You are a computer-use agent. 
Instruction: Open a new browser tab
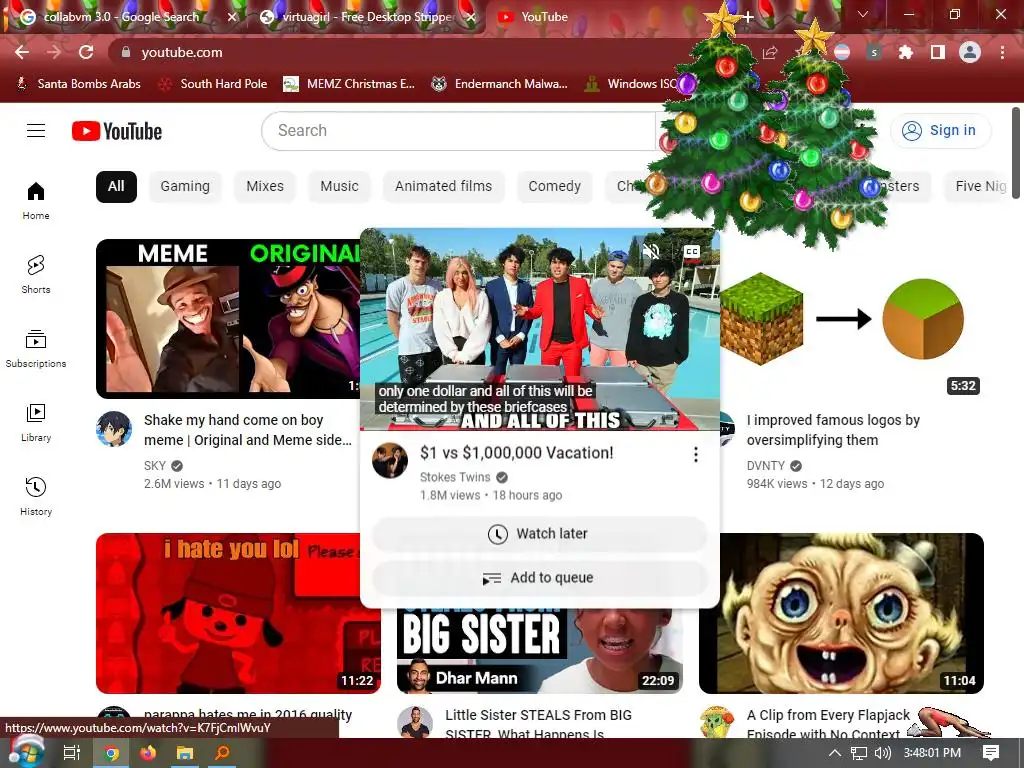[x=748, y=17]
